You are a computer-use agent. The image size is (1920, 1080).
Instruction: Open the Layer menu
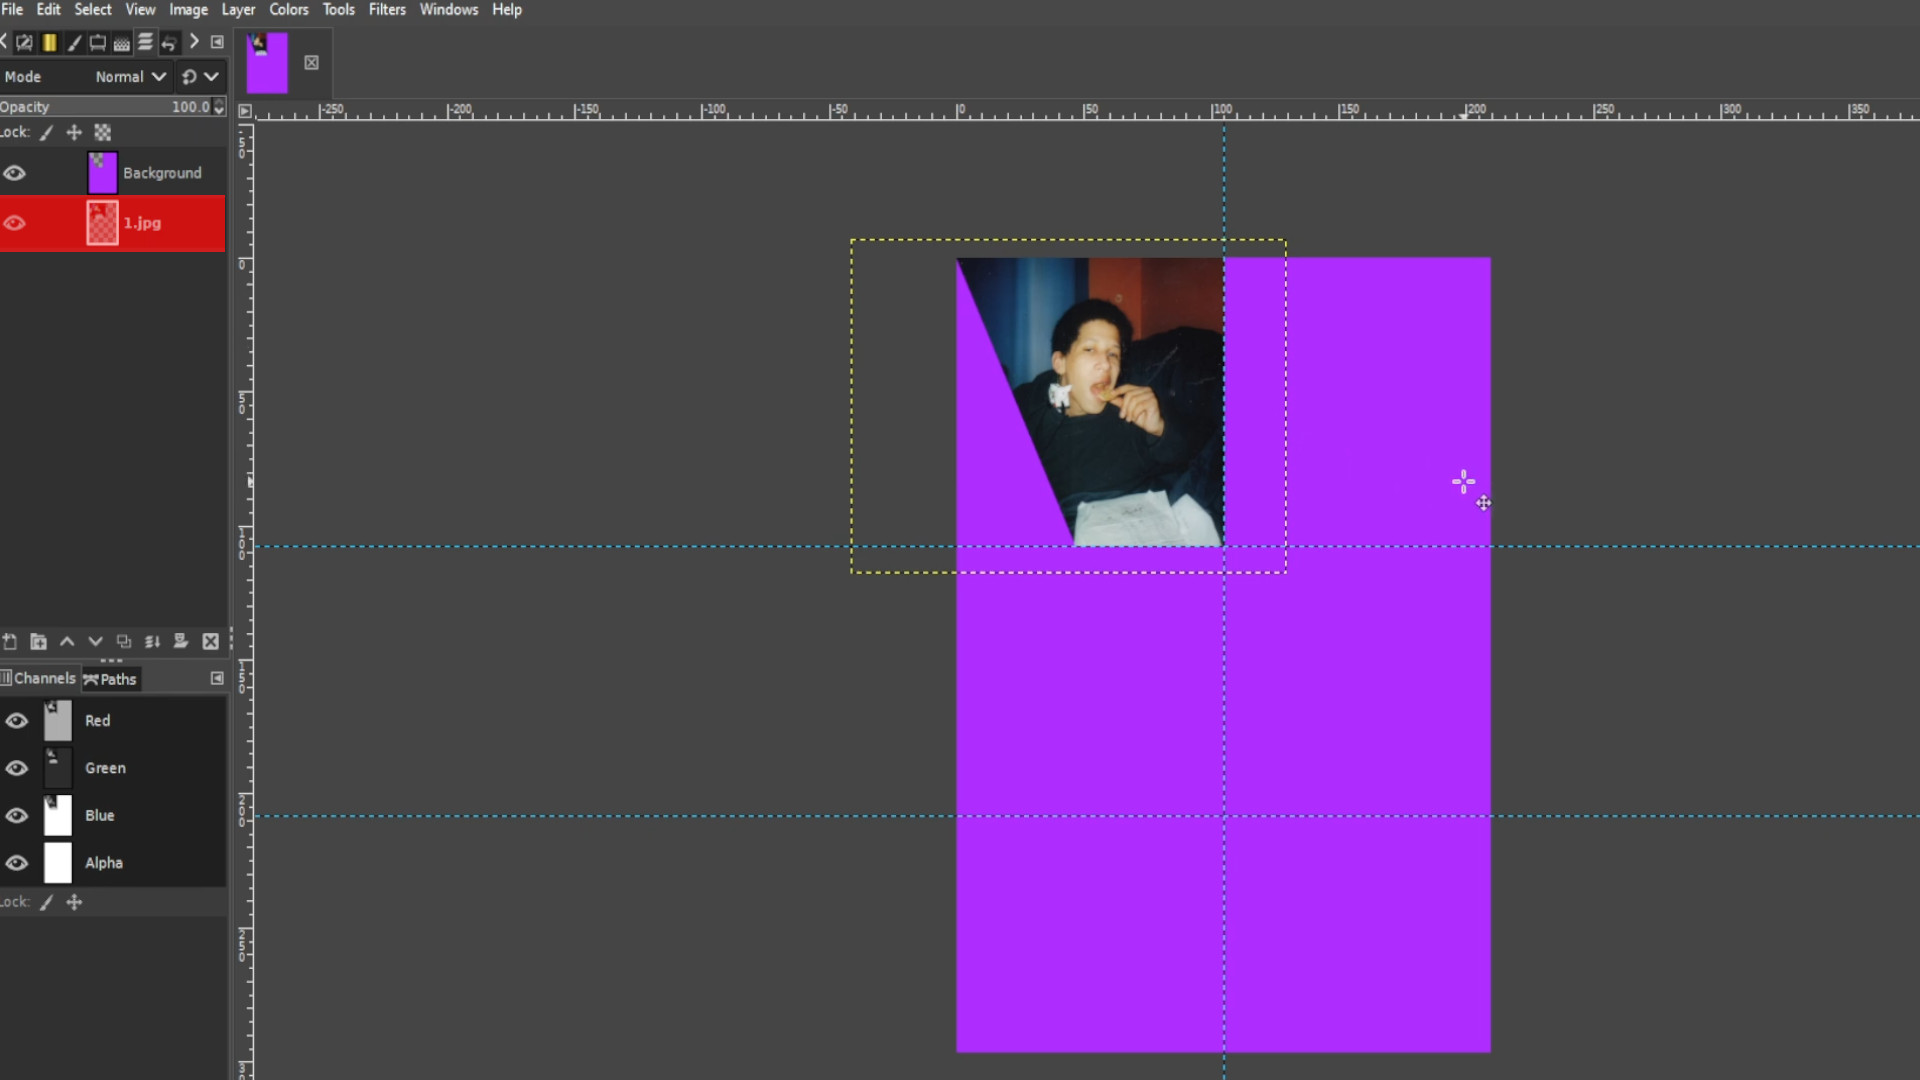tap(238, 9)
